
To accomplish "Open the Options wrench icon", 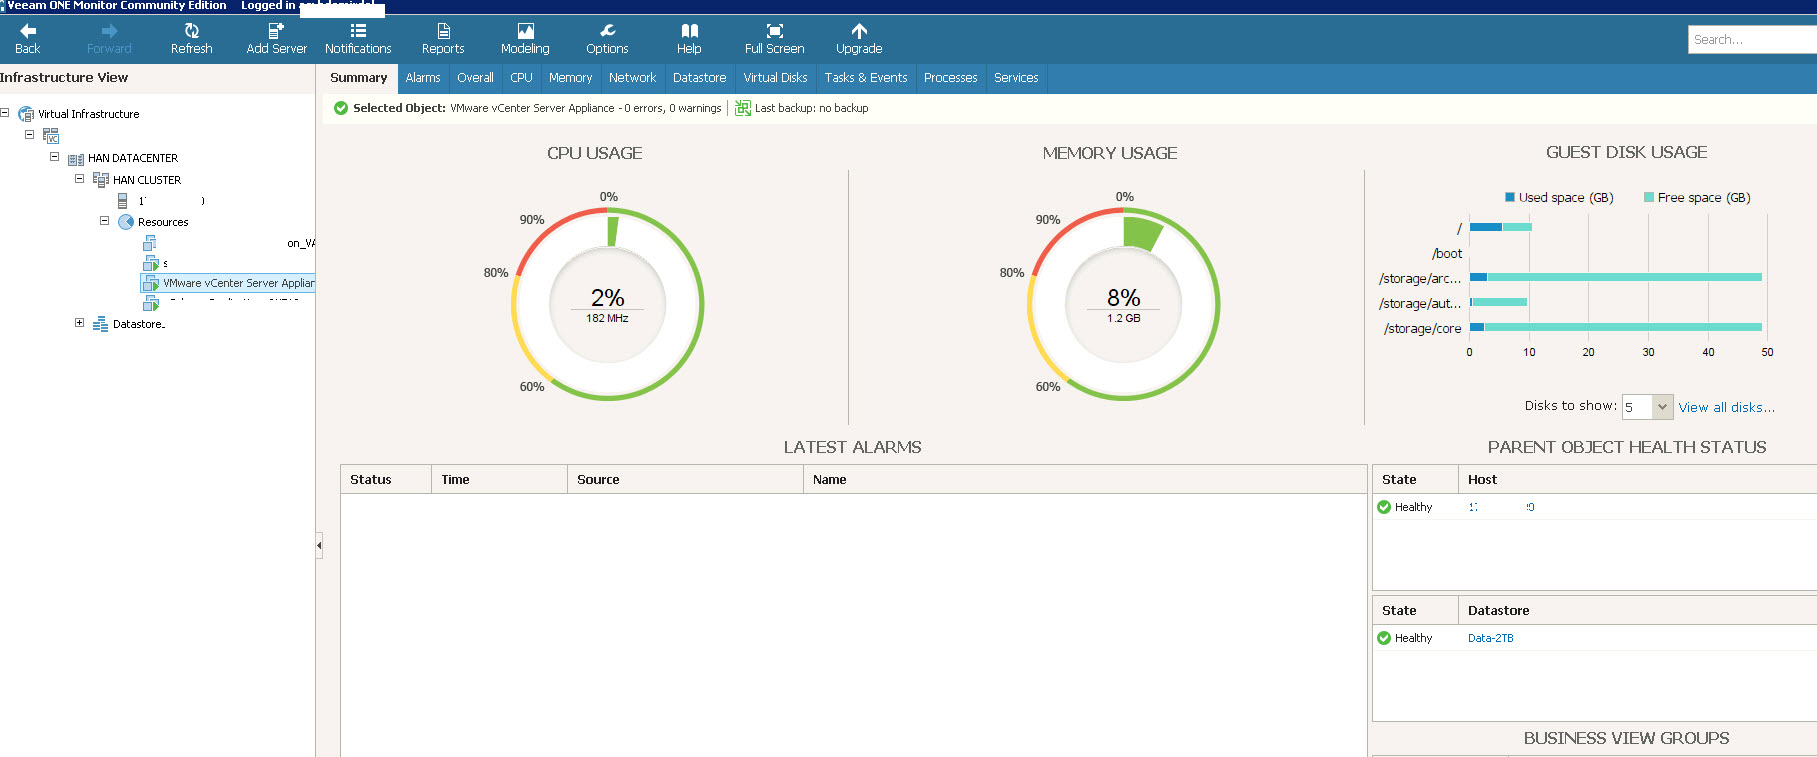I will point(607,31).
